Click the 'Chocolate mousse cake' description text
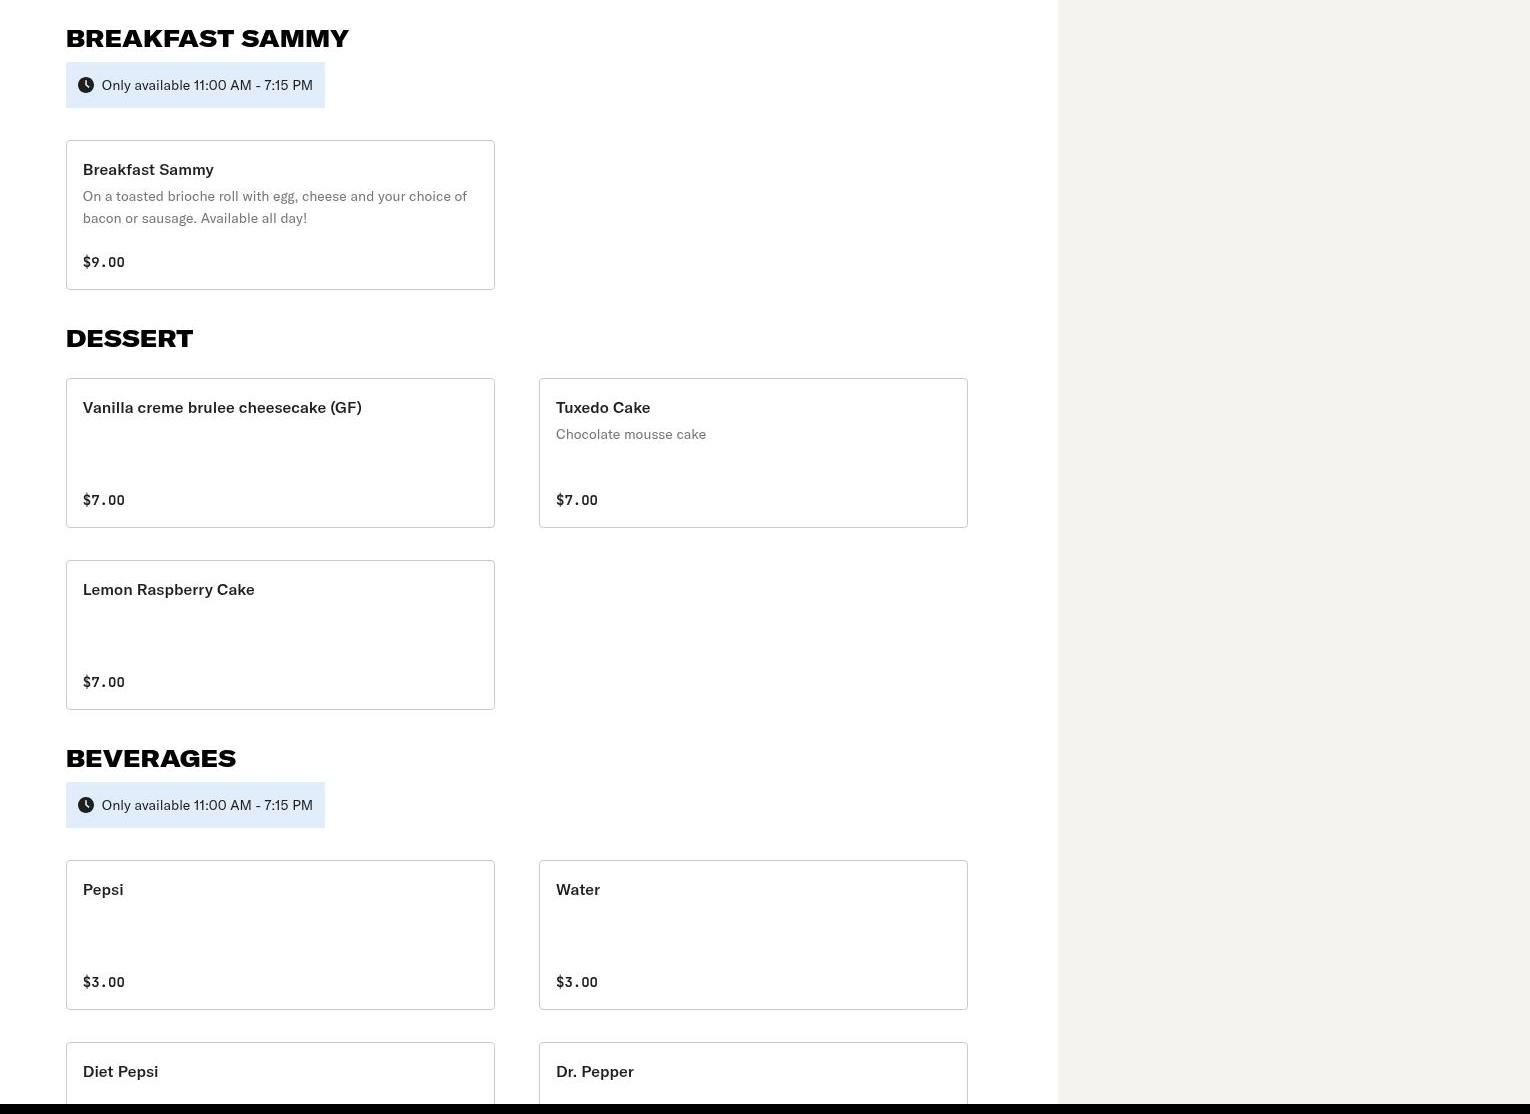This screenshot has width=1530, height=1114. (631, 434)
